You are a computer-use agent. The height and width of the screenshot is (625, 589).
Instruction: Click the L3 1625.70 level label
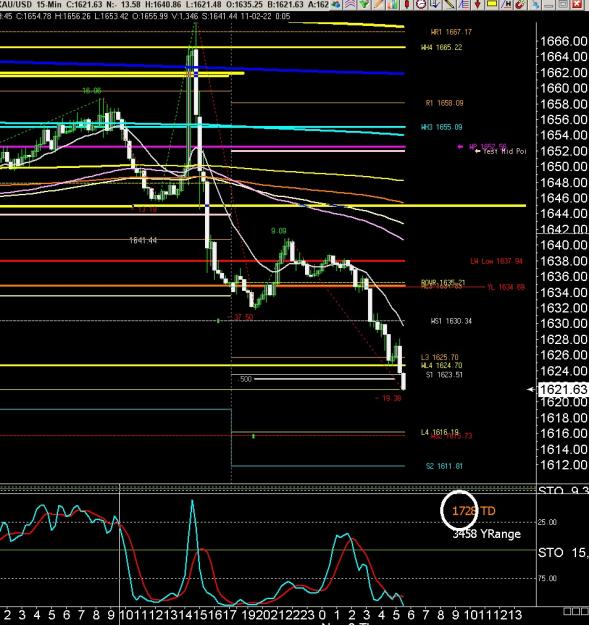[440, 357]
